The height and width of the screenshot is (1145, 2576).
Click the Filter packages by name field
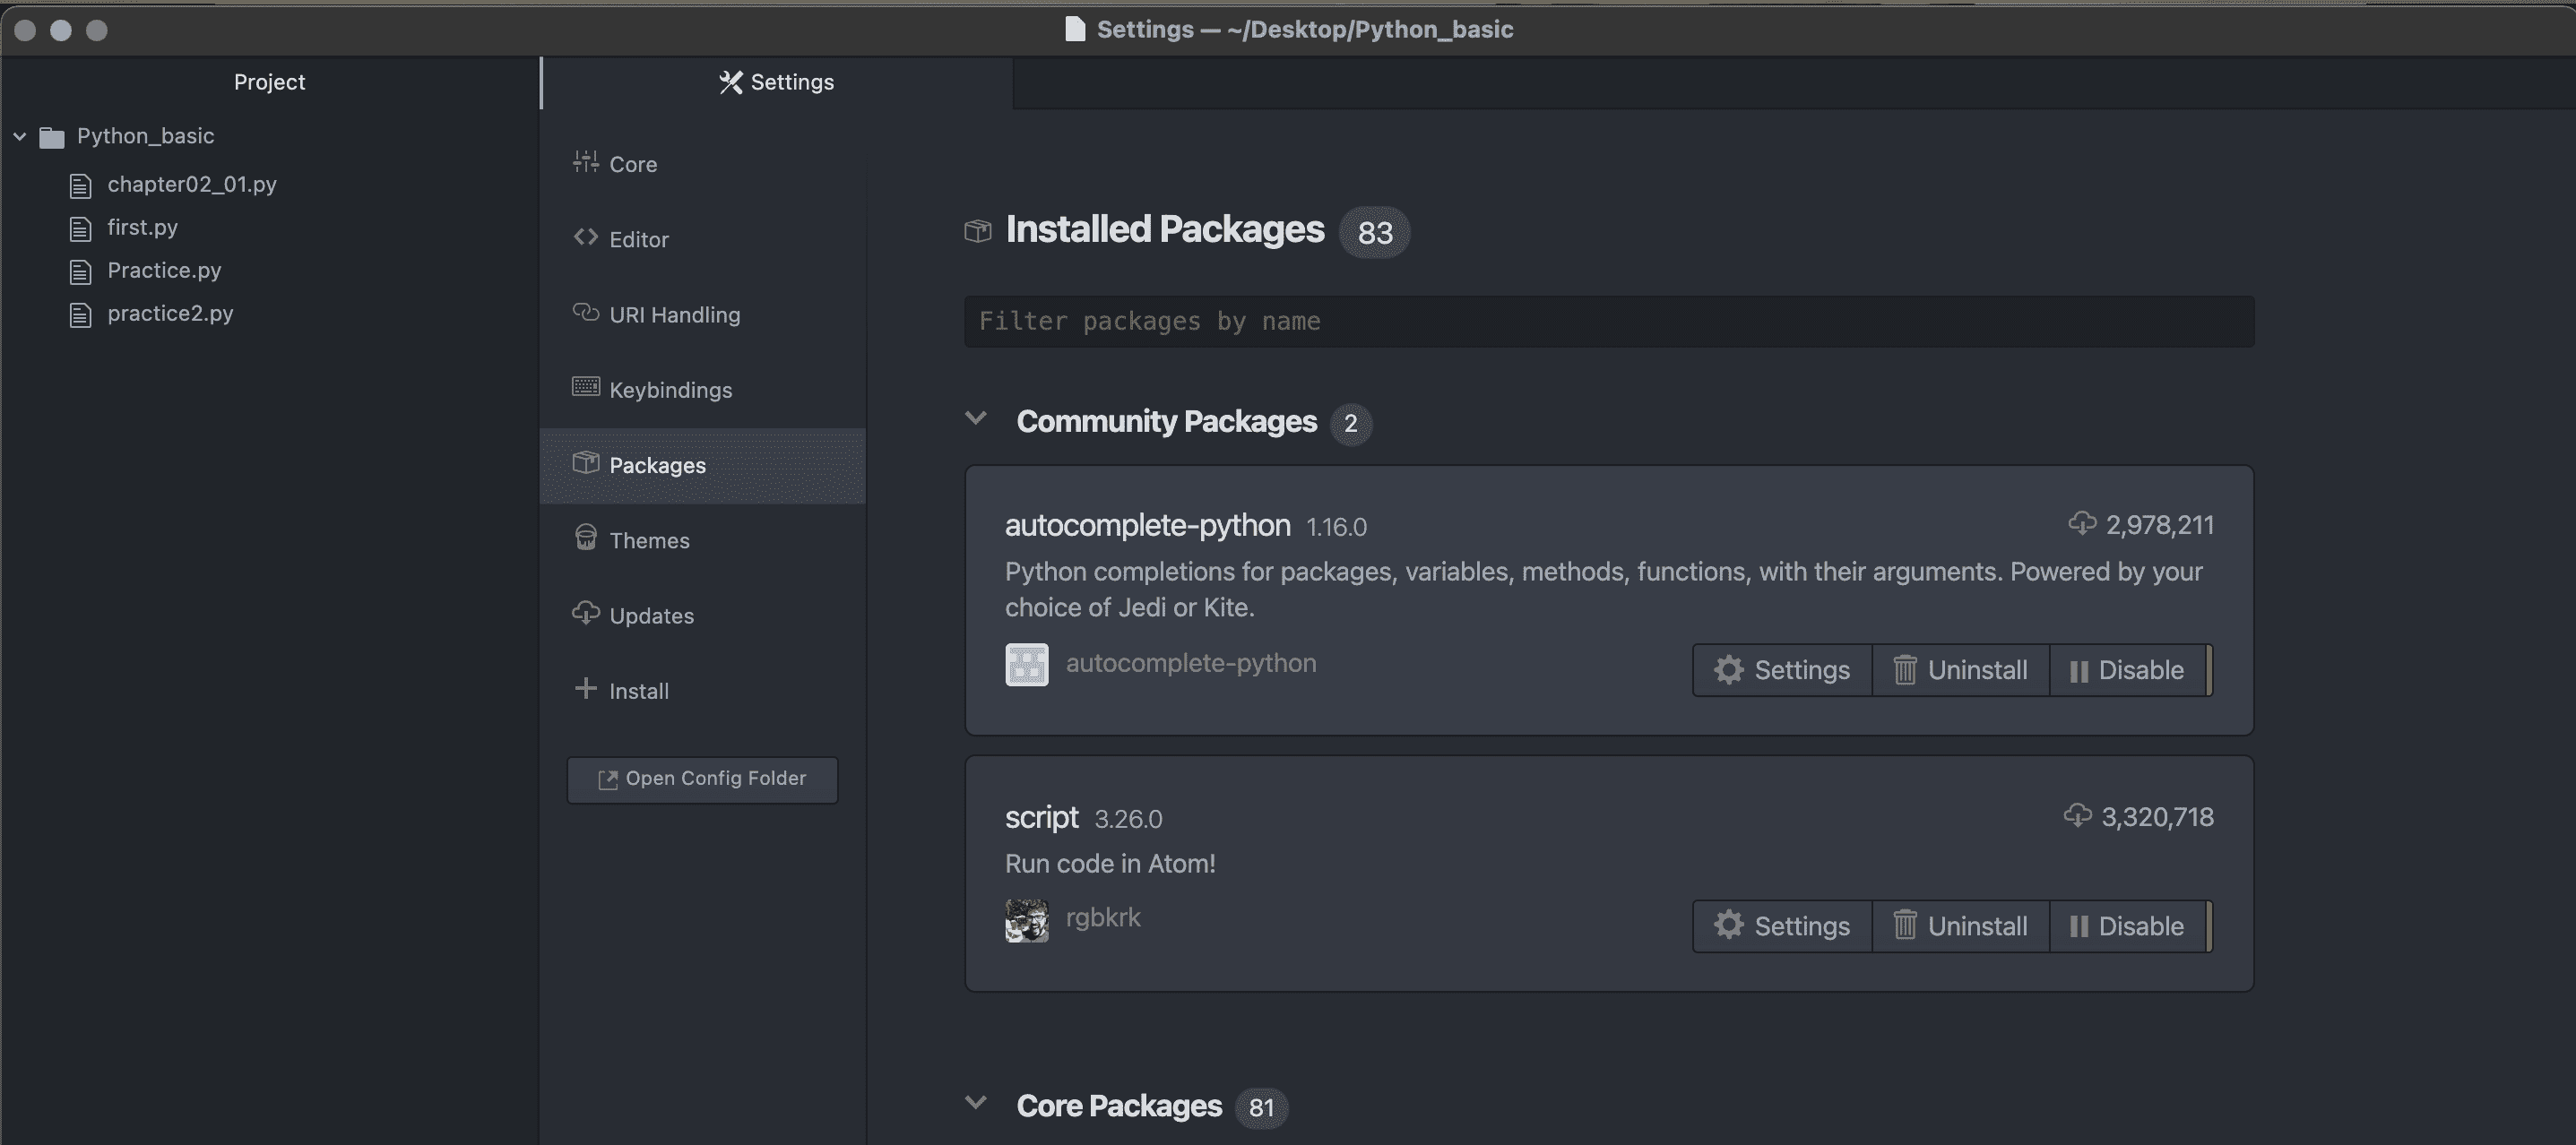(1608, 321)
